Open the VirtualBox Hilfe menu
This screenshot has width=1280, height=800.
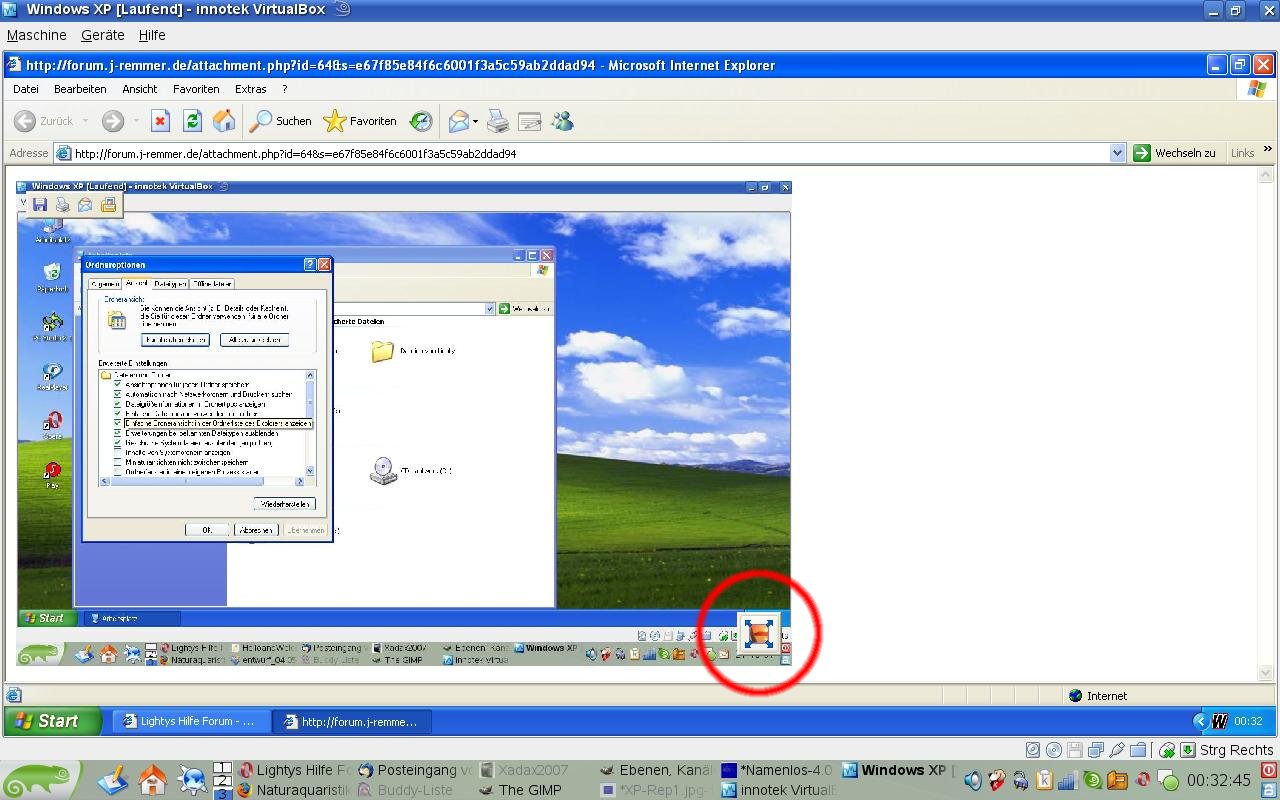tap(152, 35)
